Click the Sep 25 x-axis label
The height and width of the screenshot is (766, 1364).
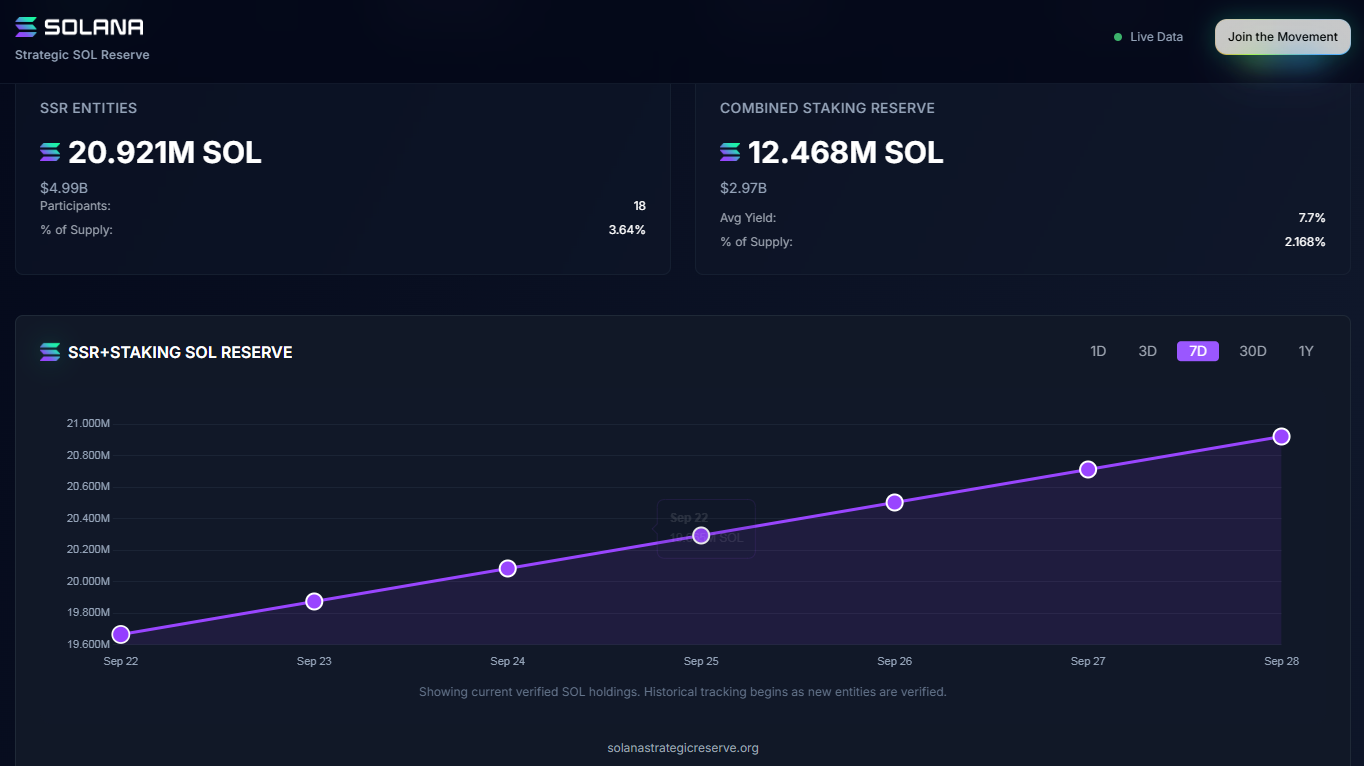point(701,661)
